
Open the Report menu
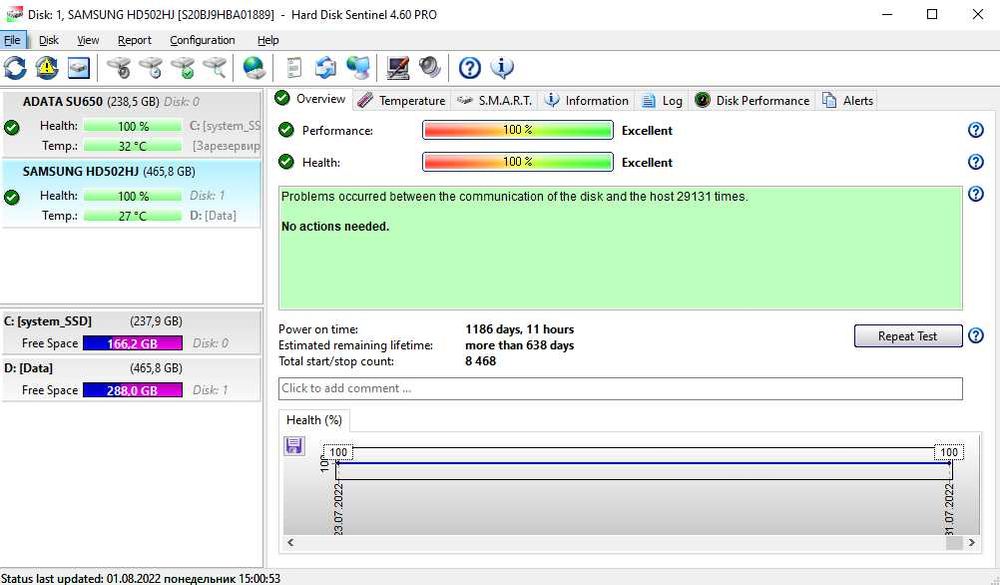tap(135, 40)
